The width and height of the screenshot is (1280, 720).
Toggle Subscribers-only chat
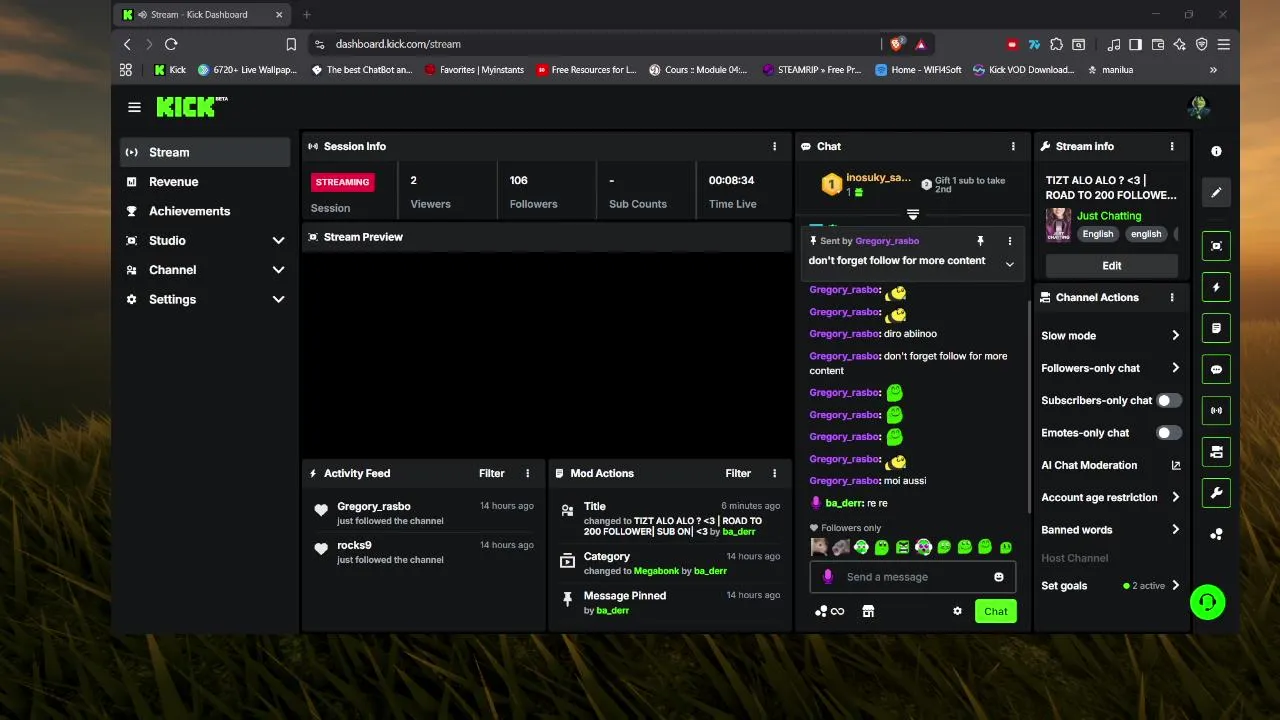point(1168,400)
